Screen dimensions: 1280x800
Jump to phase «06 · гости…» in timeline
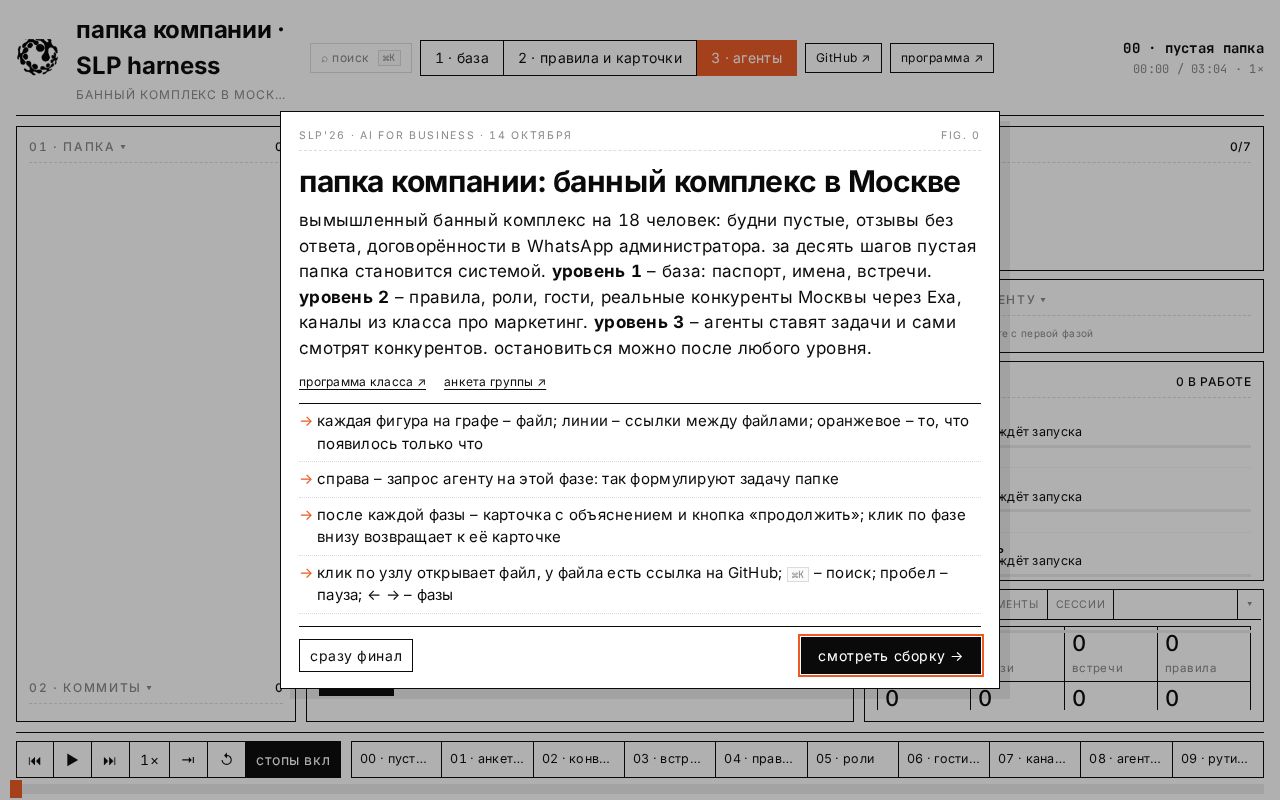(944, 759)
